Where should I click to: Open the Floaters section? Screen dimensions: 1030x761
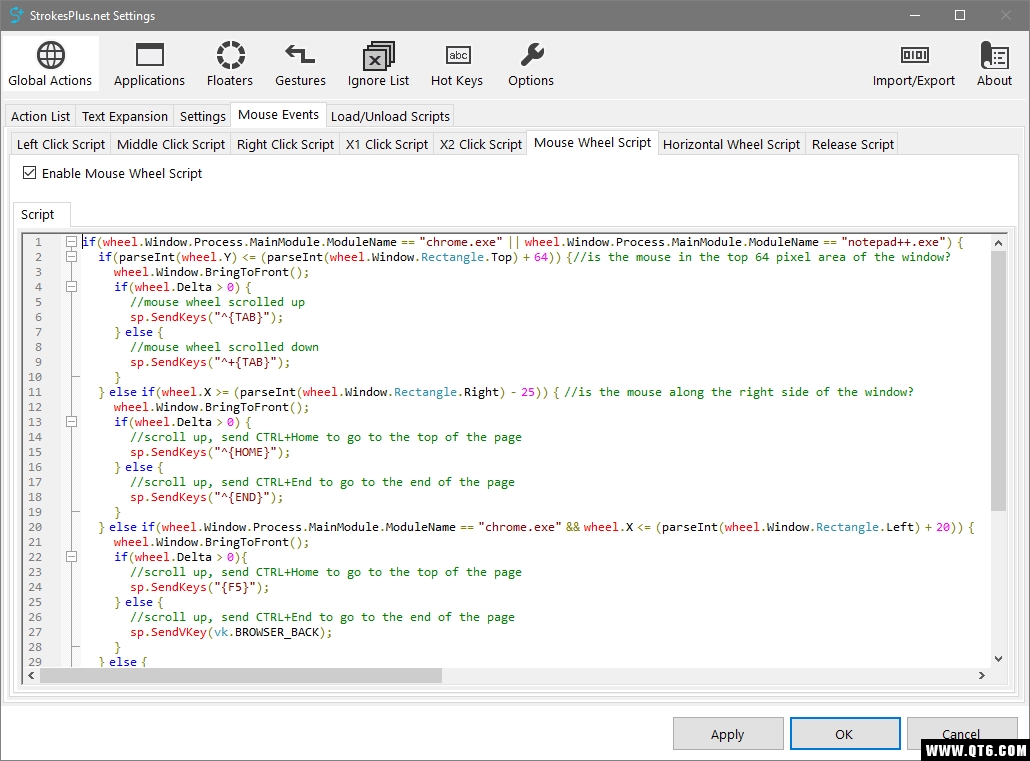[x=229, y=64]
